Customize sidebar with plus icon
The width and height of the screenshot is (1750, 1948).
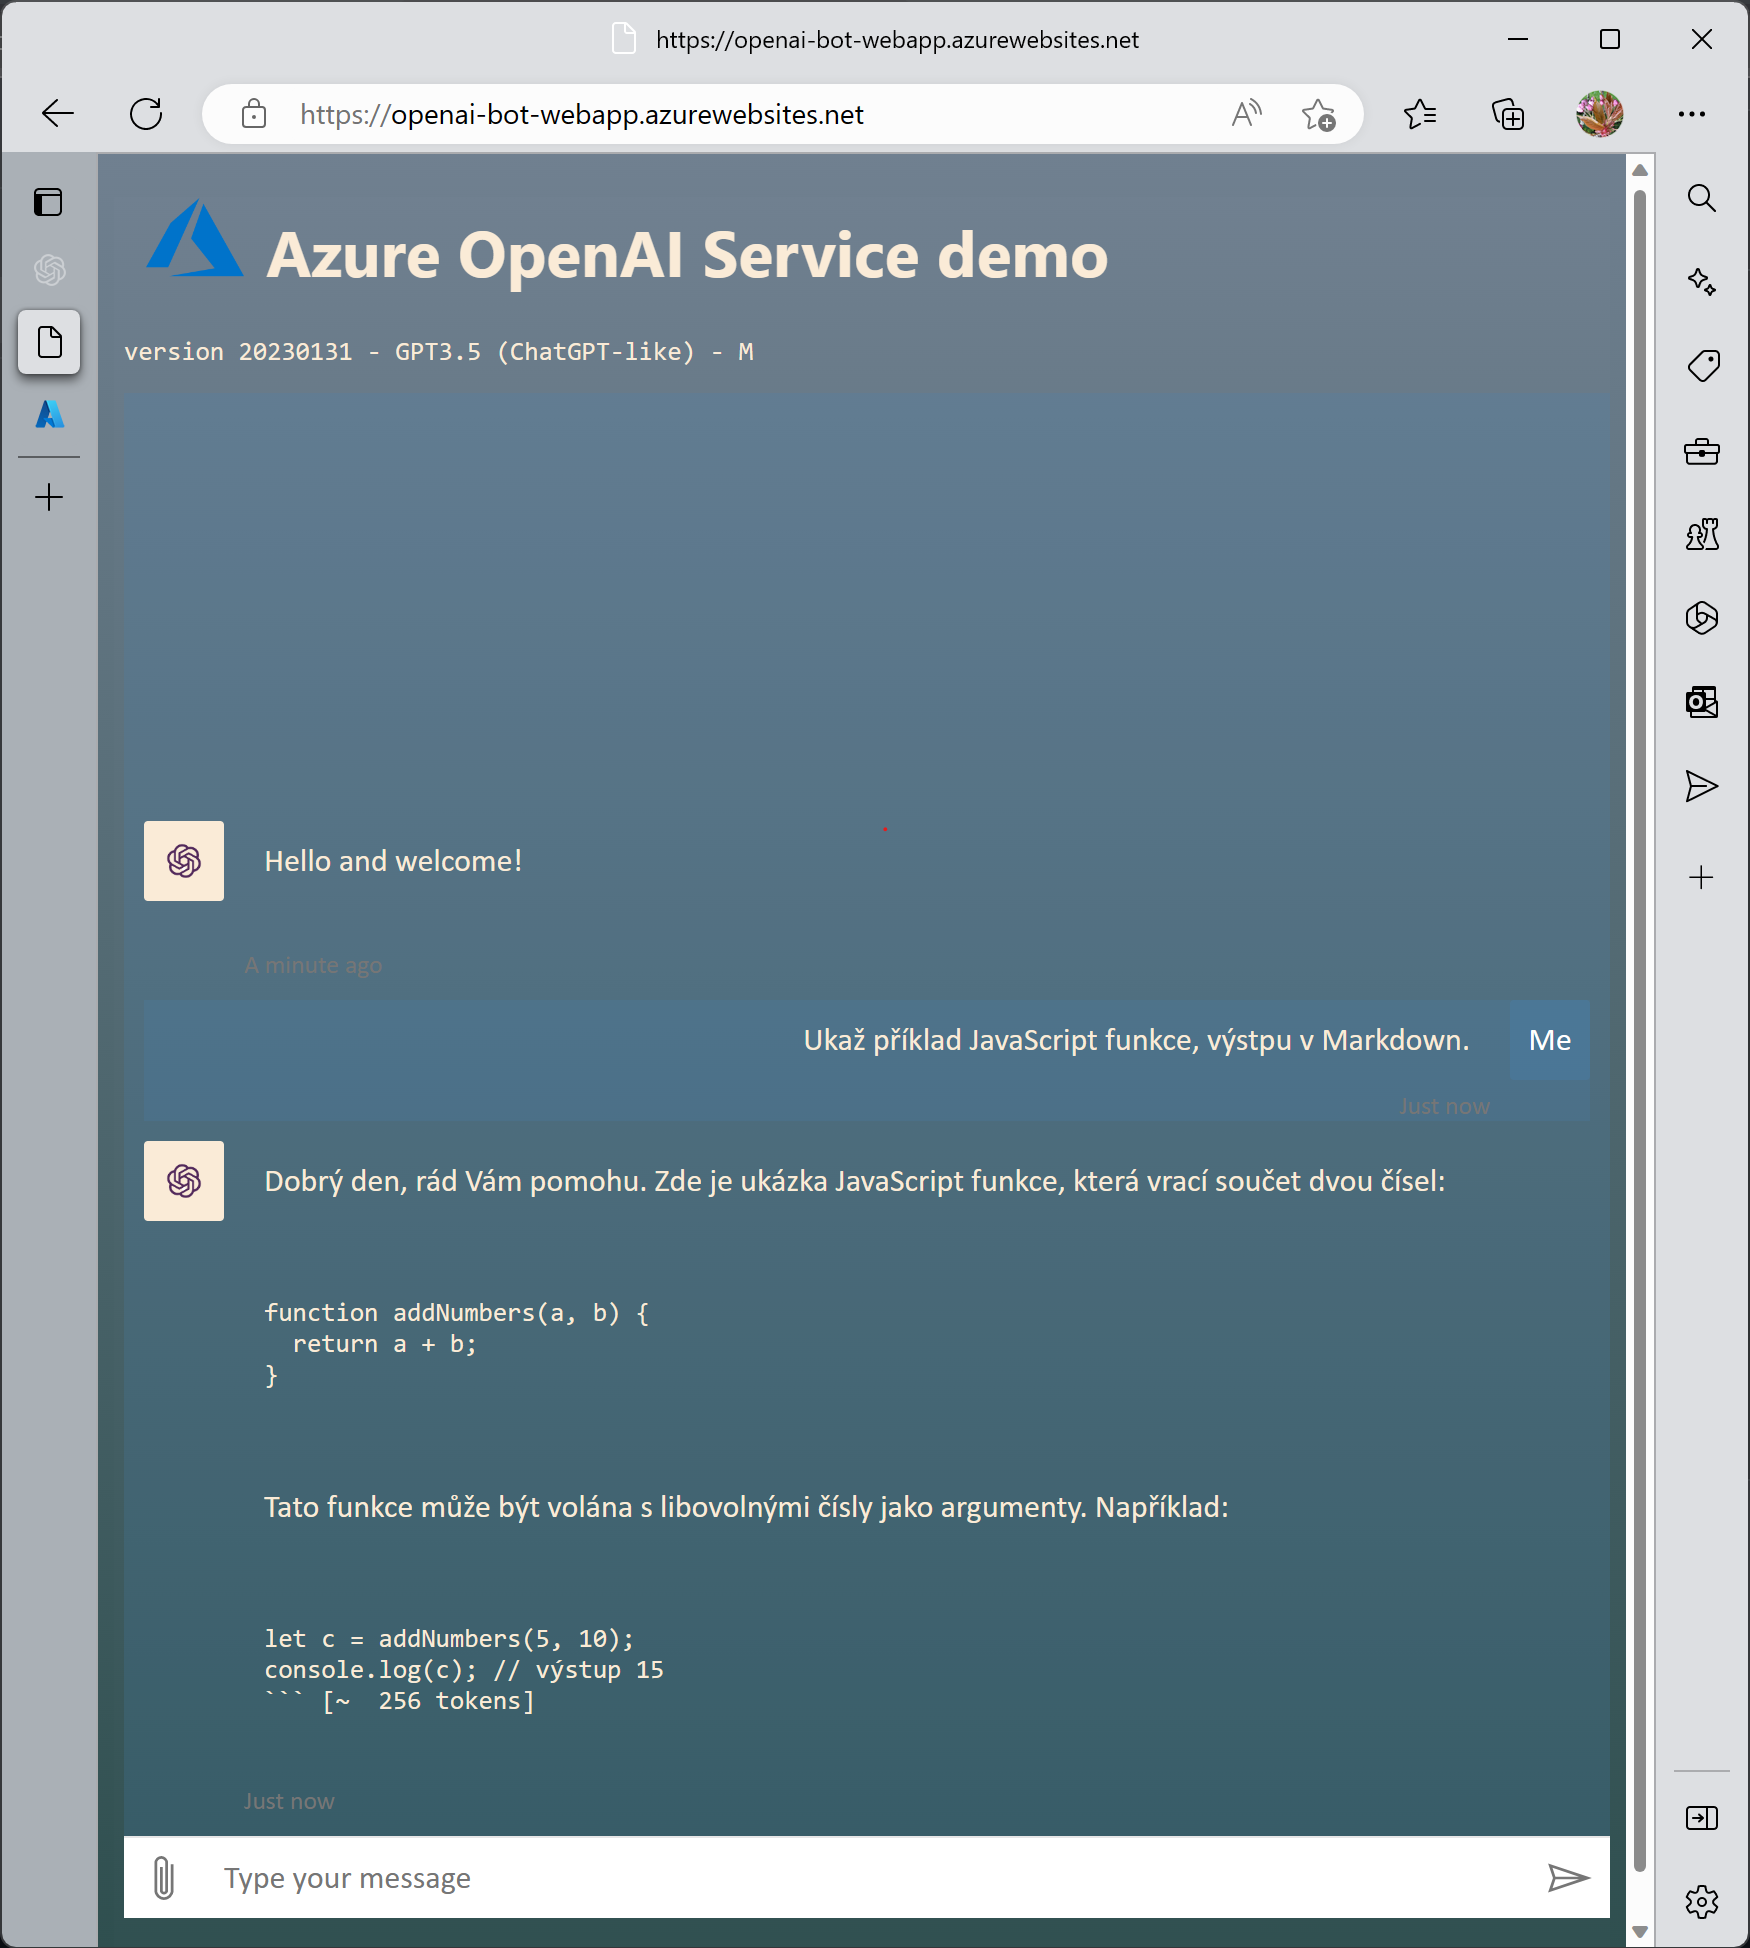click(1701, 878)
